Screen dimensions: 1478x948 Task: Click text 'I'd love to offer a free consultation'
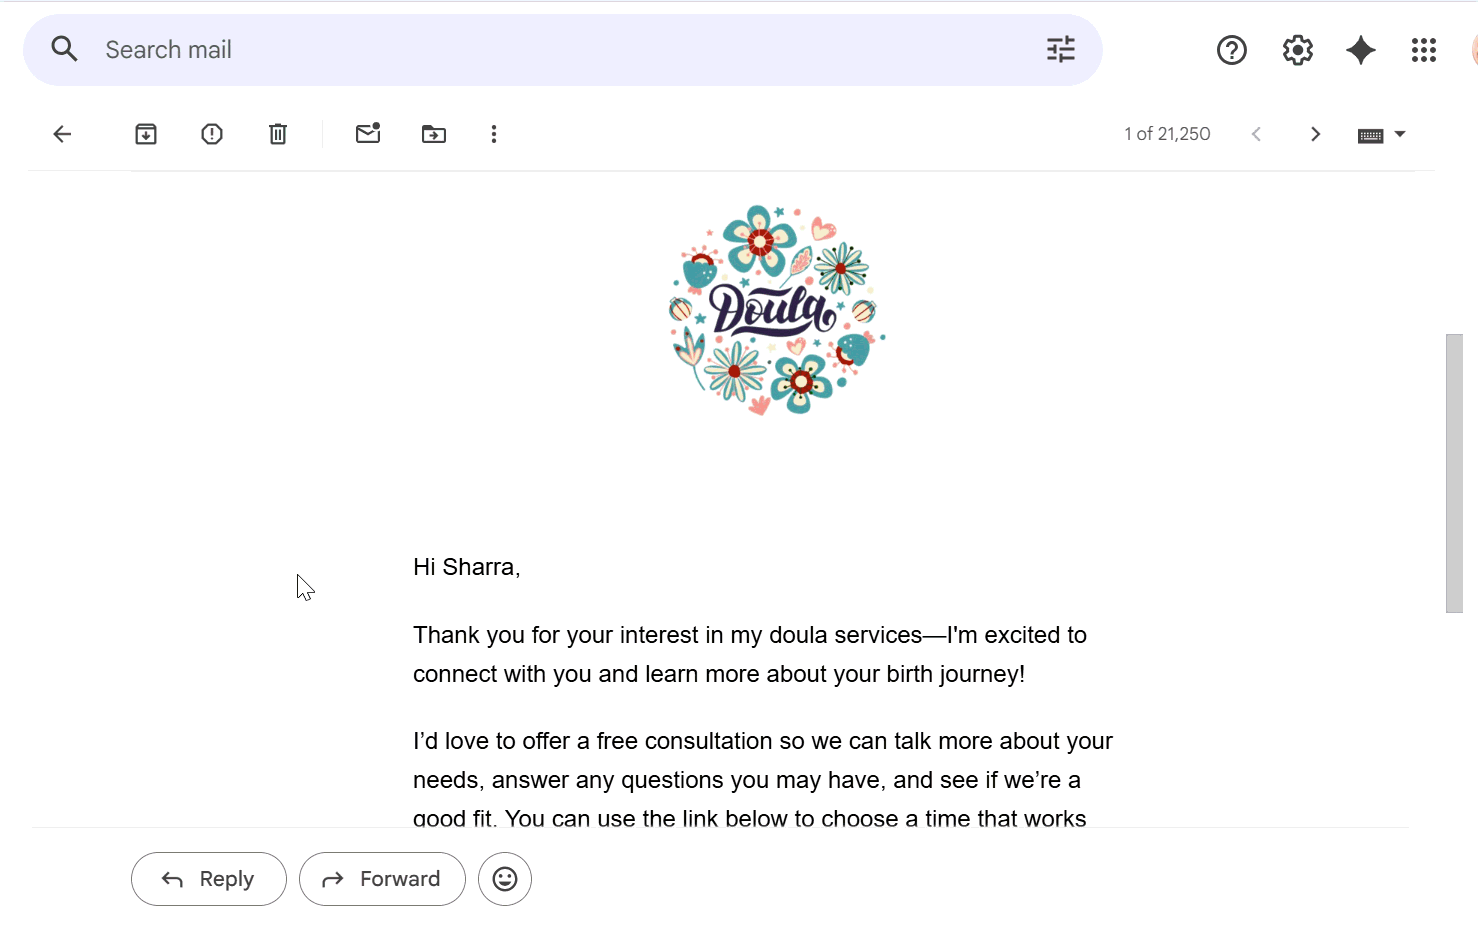(593, 741)
